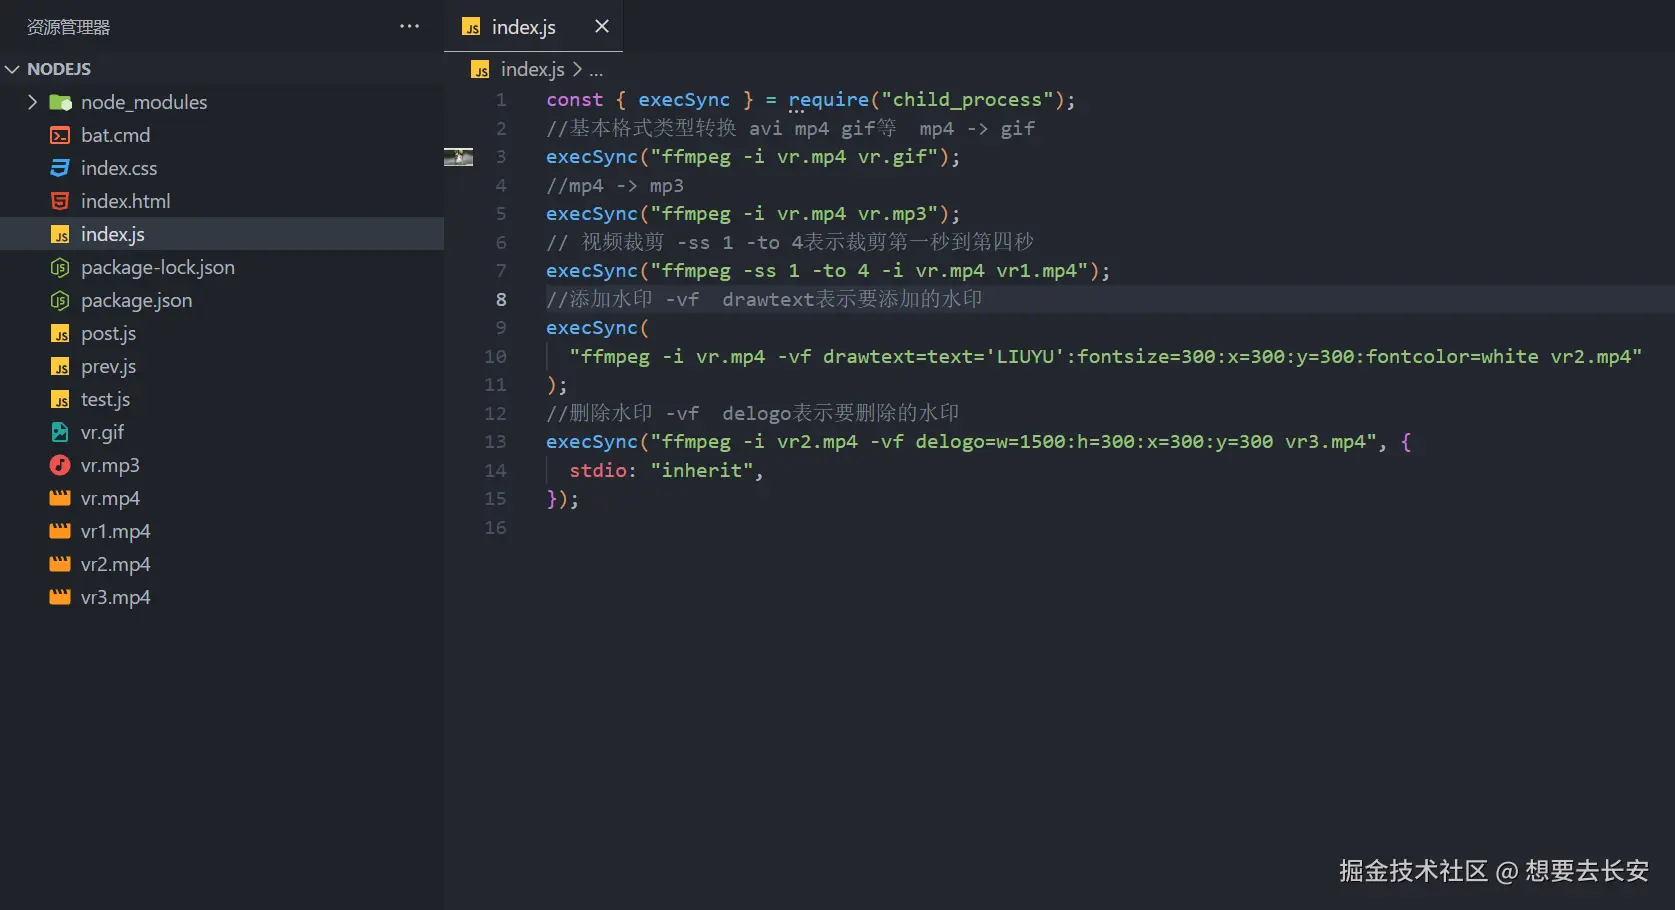Screen dimensions: 1675x910
Task: Open vr.mp4 from the file tree
Action: [x=110, y=498]
